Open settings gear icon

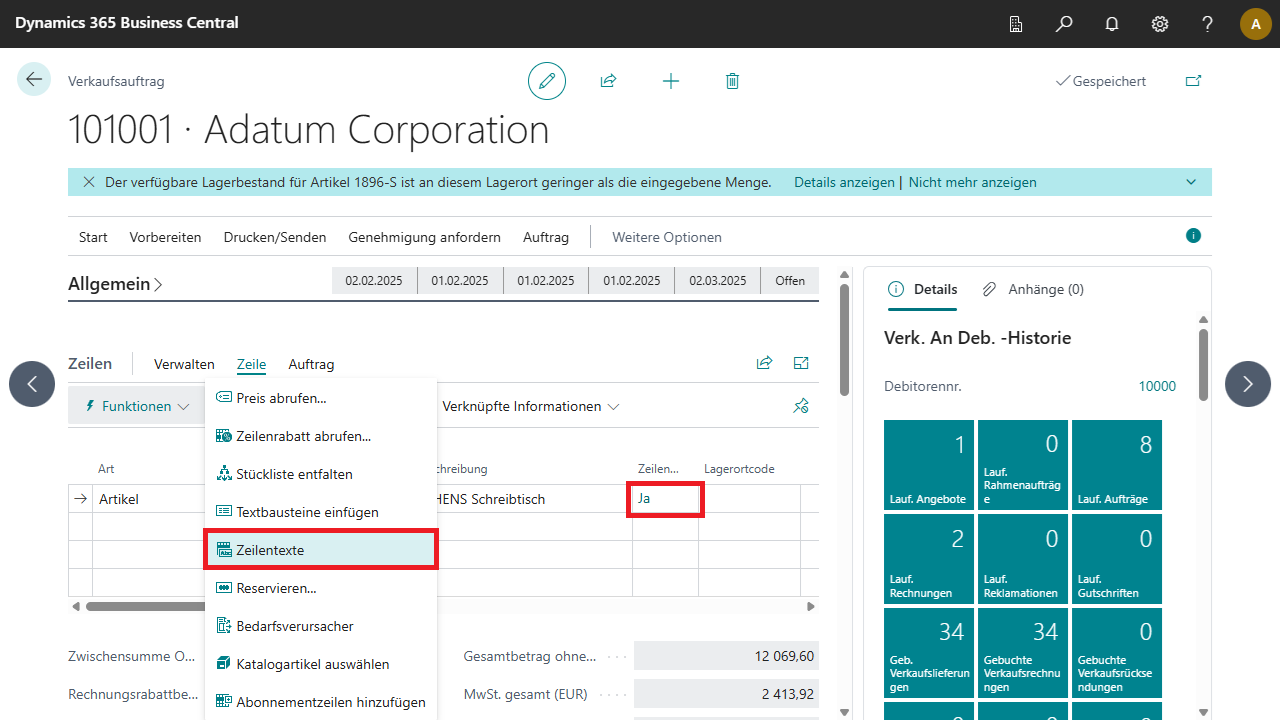[x=1160, y=24]
